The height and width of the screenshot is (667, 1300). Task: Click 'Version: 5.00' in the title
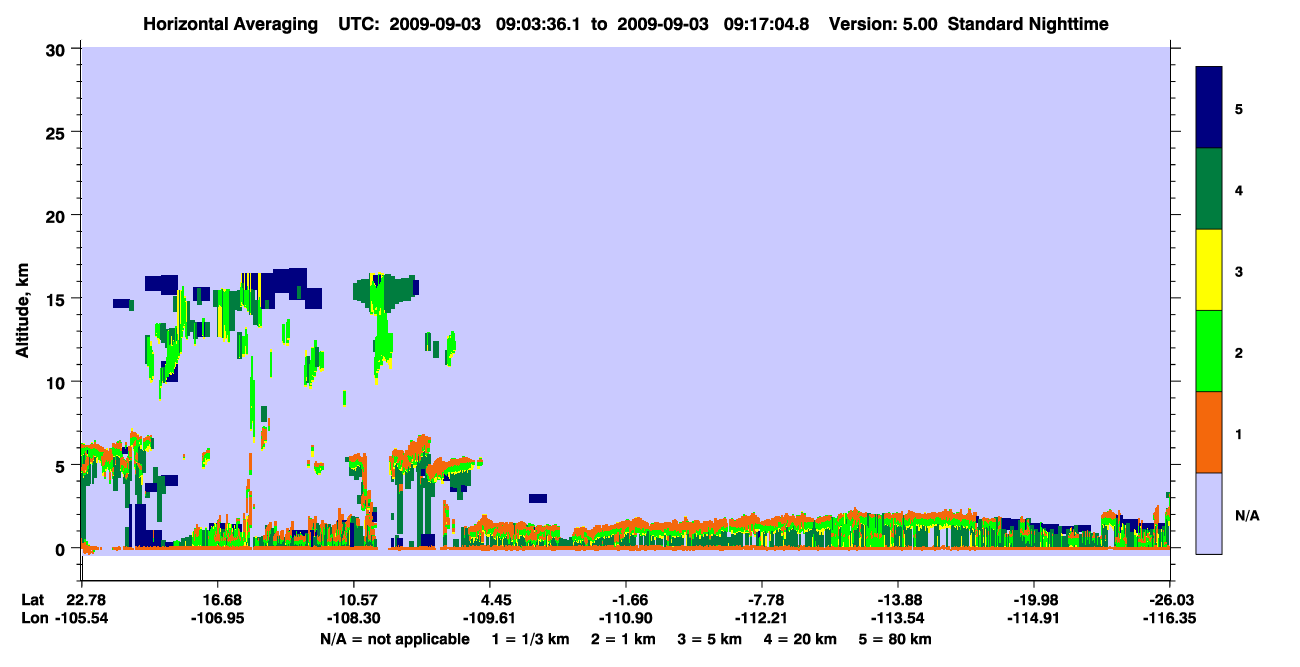882,23
